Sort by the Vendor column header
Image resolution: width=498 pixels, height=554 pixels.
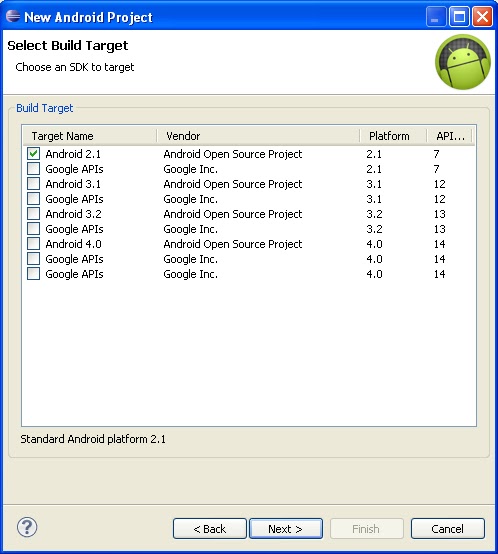(258, 136)
